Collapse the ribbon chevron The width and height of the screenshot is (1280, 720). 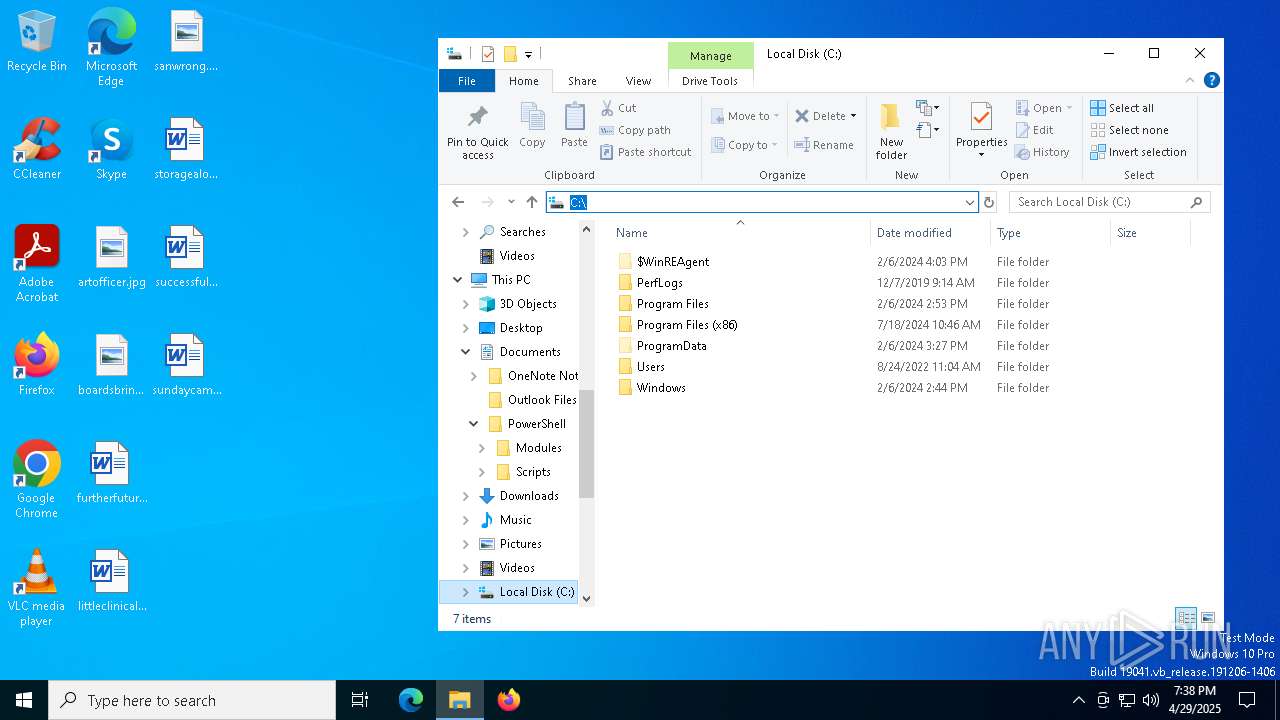pos(1190,81)
